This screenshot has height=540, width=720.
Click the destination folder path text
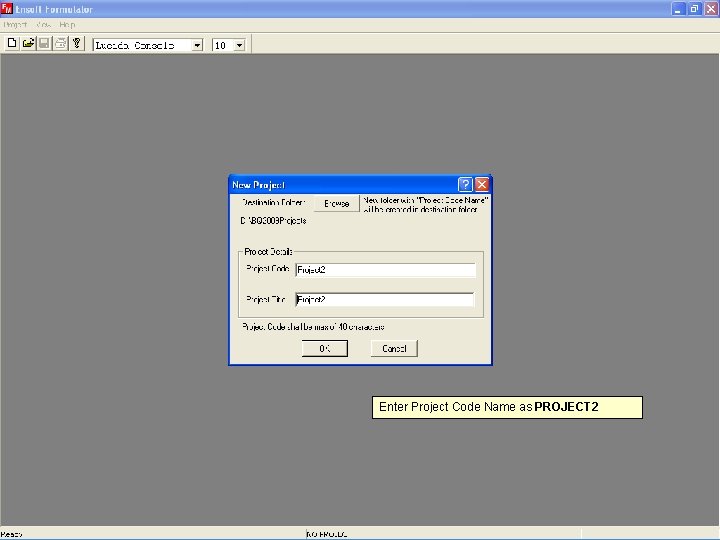coord(274,221)
